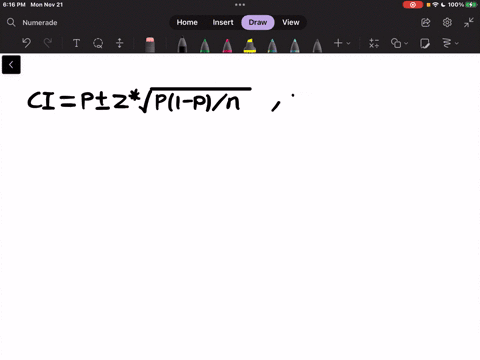Open the ink to math tool
The height and width of the screenshot is (360, 480).
tap(374, 43)
